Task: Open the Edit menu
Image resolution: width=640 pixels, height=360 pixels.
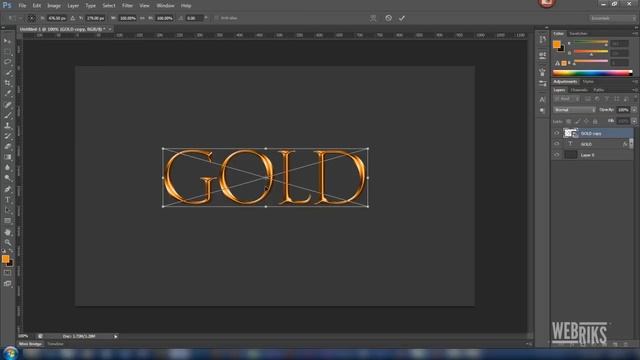Action: pos(37,6)
